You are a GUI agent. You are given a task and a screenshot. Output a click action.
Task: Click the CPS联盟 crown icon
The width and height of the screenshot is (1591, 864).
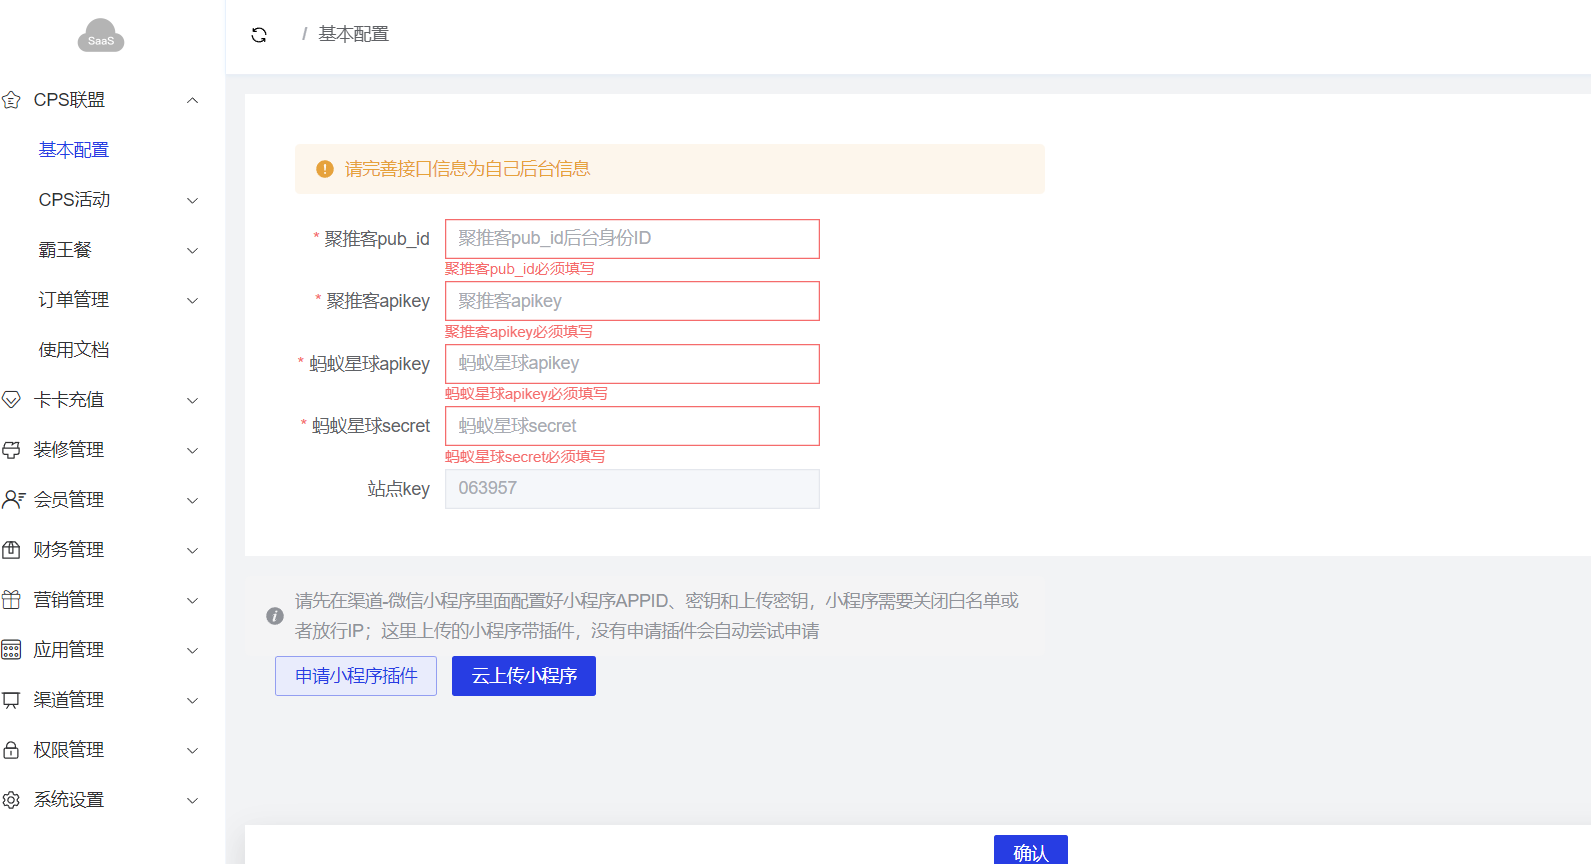click(11, 100)
